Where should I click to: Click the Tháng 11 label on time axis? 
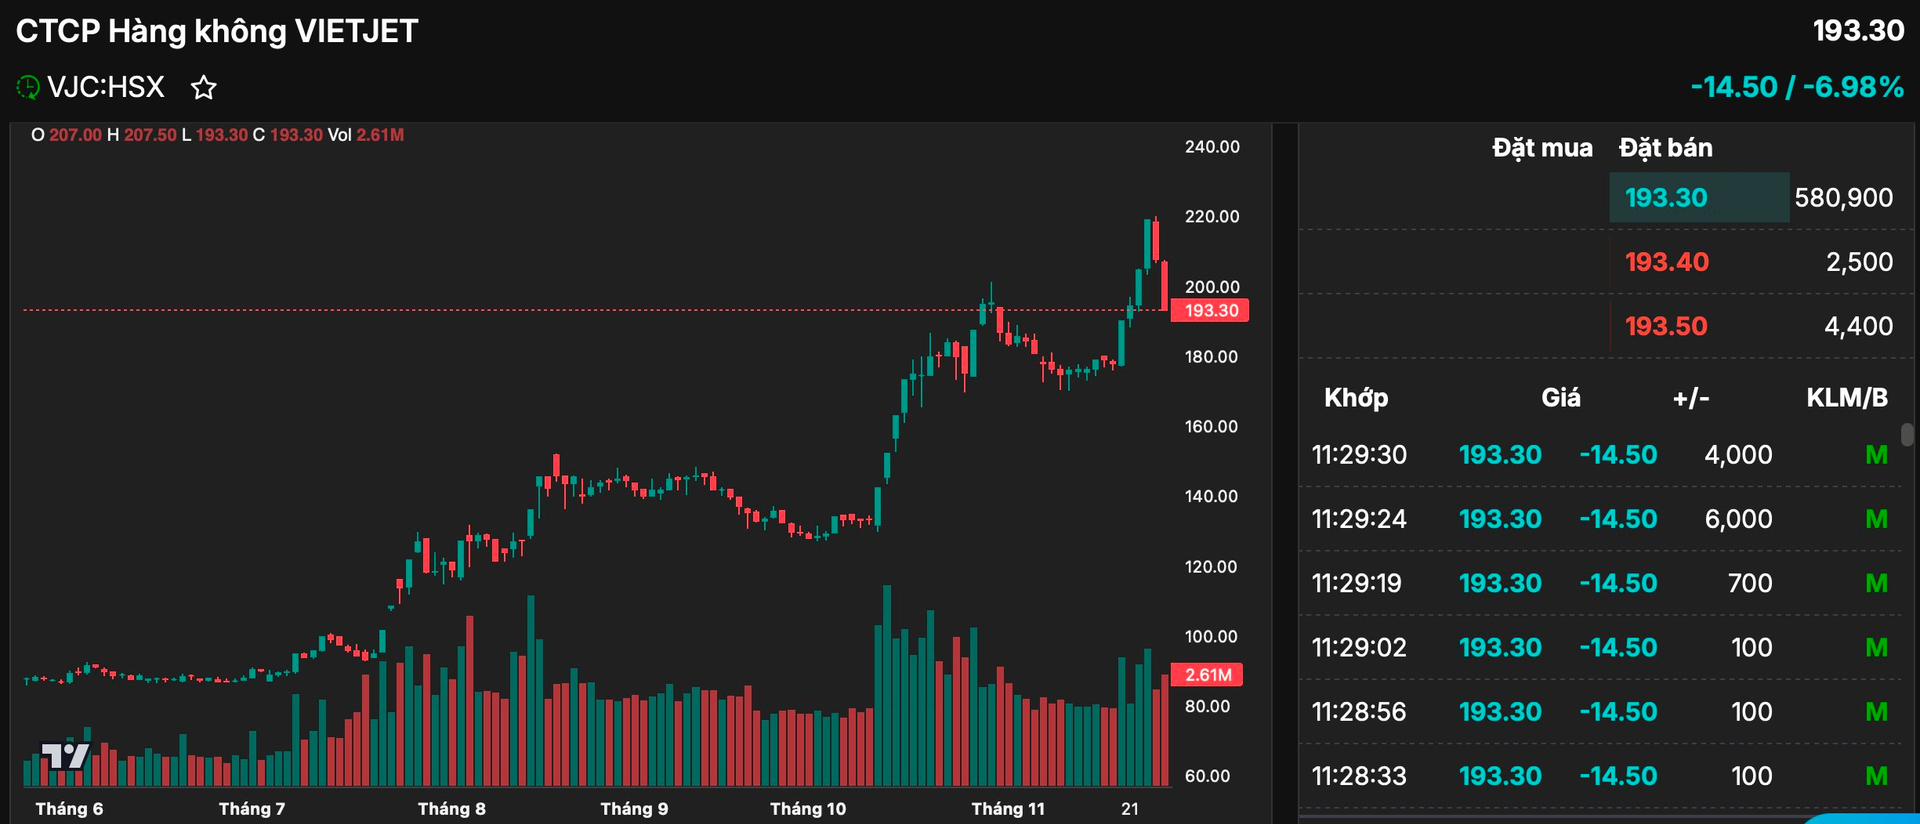coord(1007,809)
